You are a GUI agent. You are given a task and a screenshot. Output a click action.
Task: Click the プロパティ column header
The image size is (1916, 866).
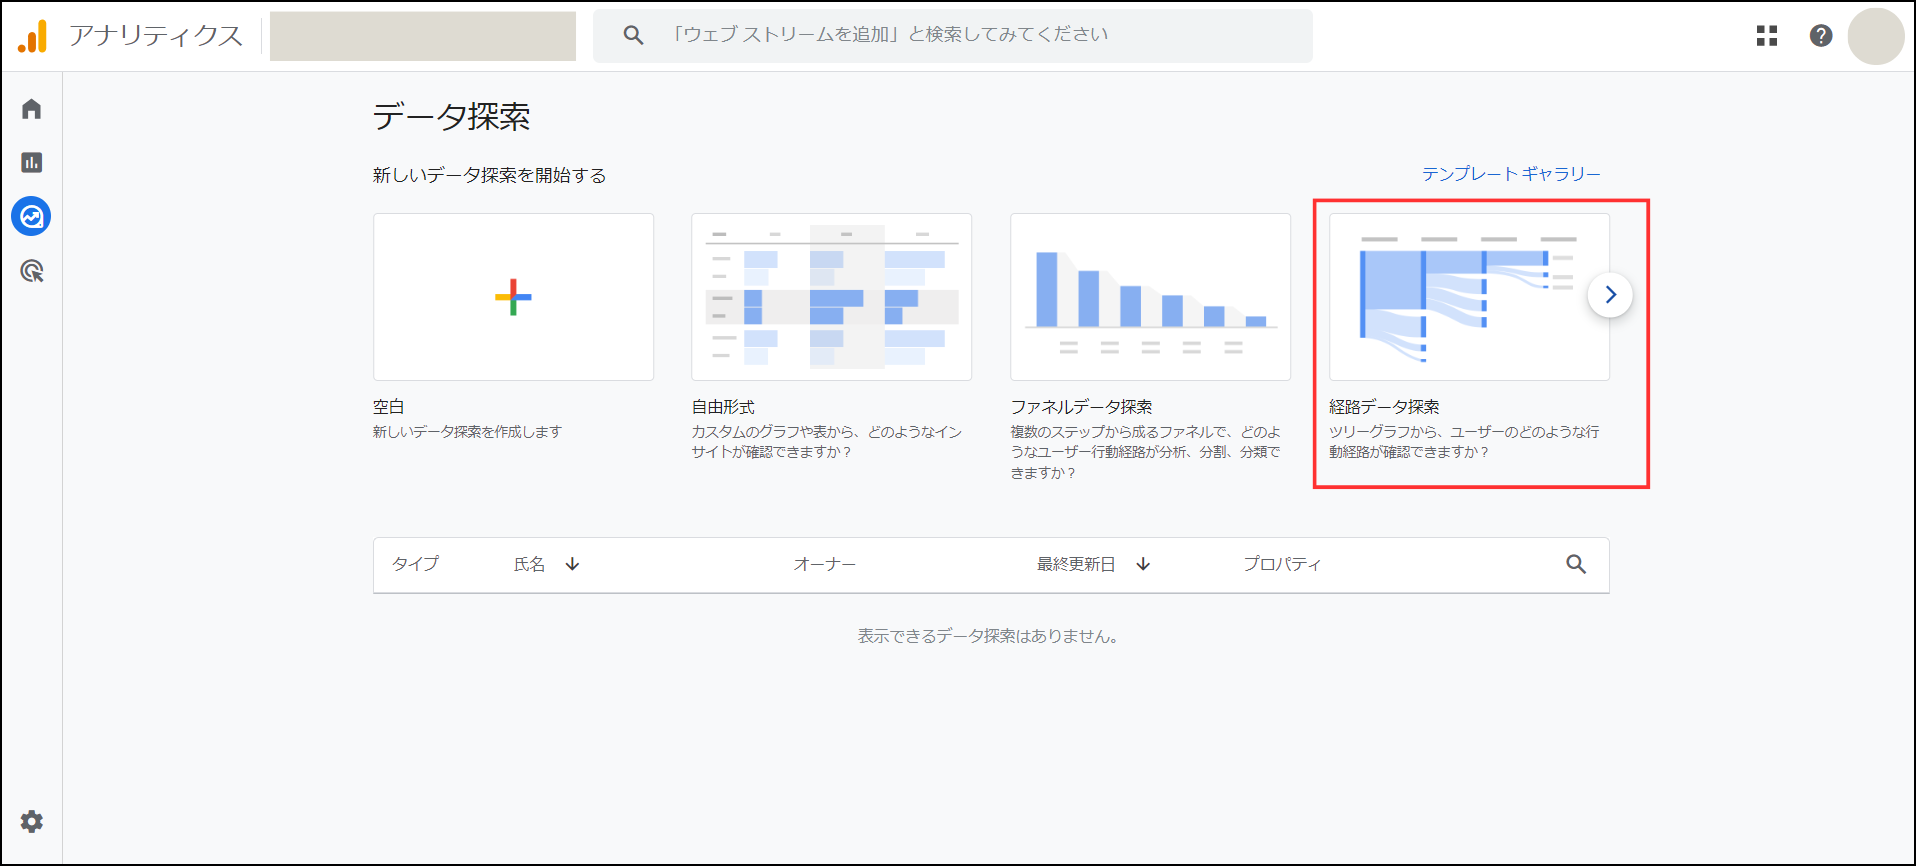pos(1282,564)
